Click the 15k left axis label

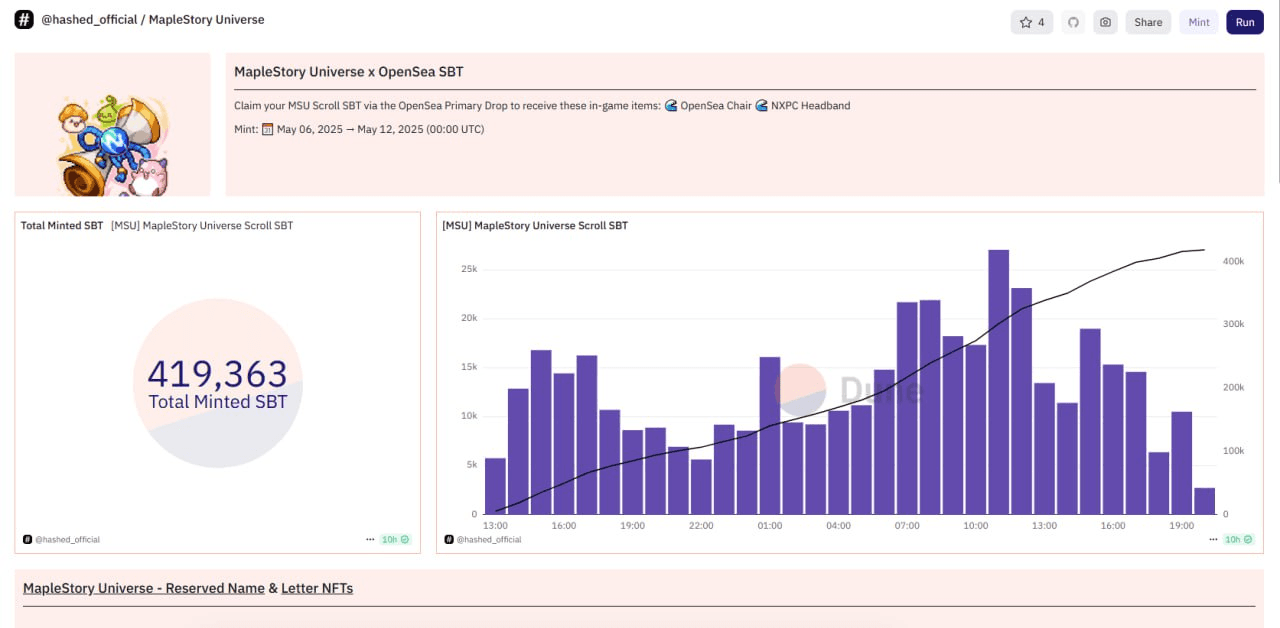coord(468,367)
